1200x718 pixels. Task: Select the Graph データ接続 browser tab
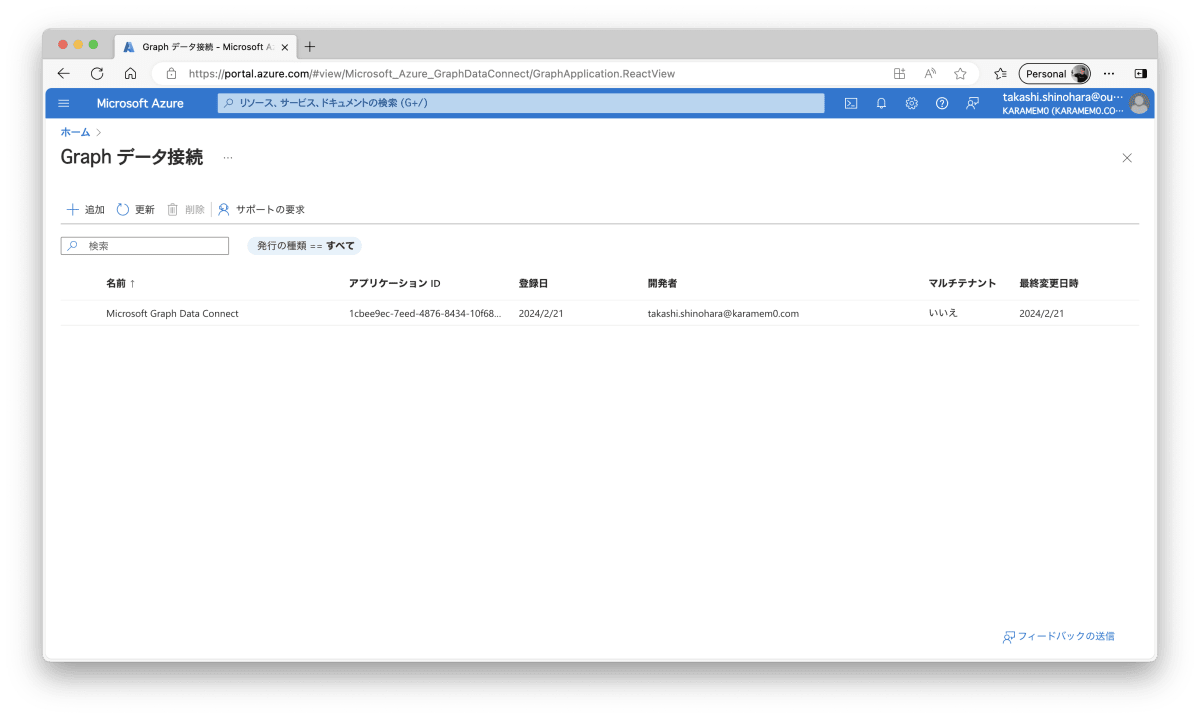(x=205, y=47)
